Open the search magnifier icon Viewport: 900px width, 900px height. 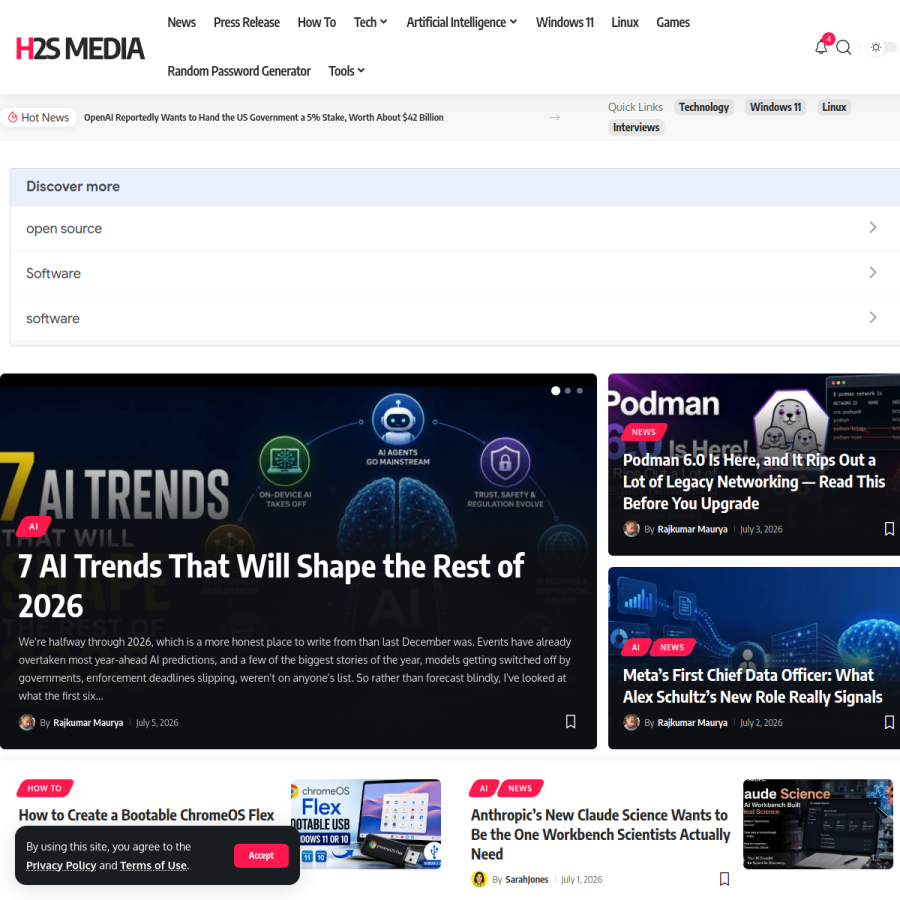(x=843, y=47)
